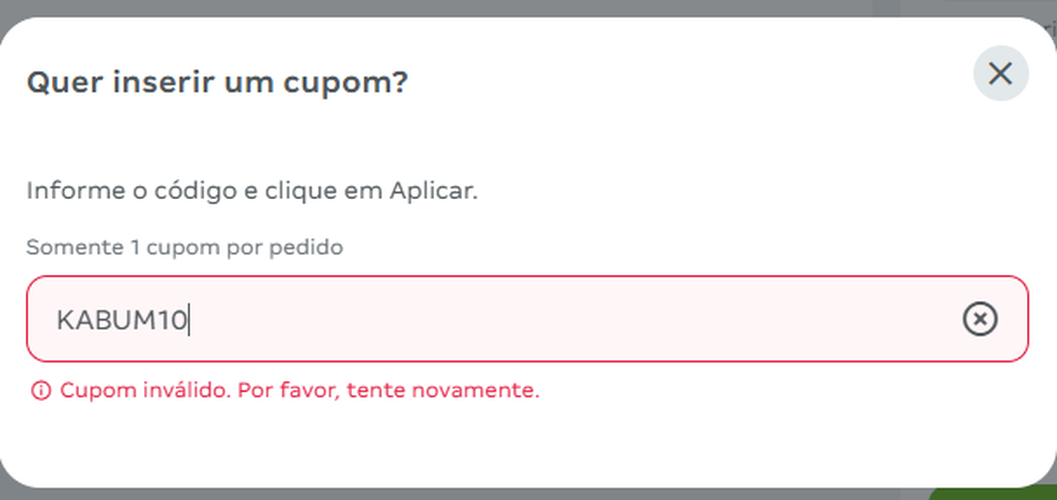Click the red error info icon
Viewport: 1057px width, 500px height.
coord(40,391)
